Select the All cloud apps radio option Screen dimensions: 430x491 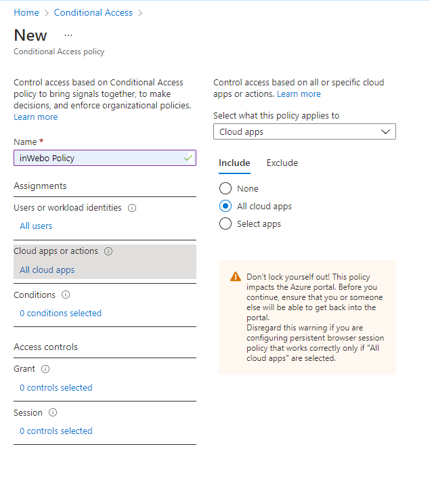(x=225, y=206)
